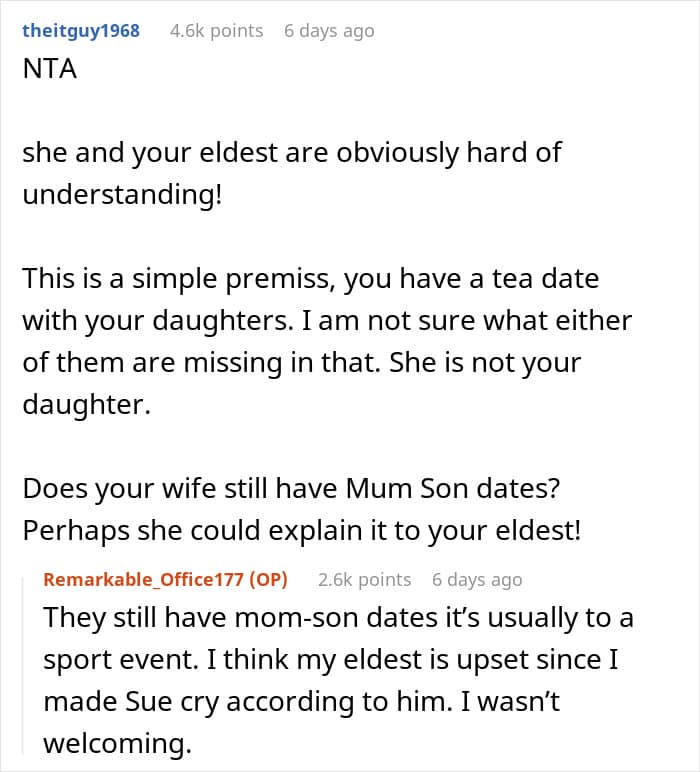Click the line "Does your wife still have Mum Son dates?"

click(x=291, y=489)
